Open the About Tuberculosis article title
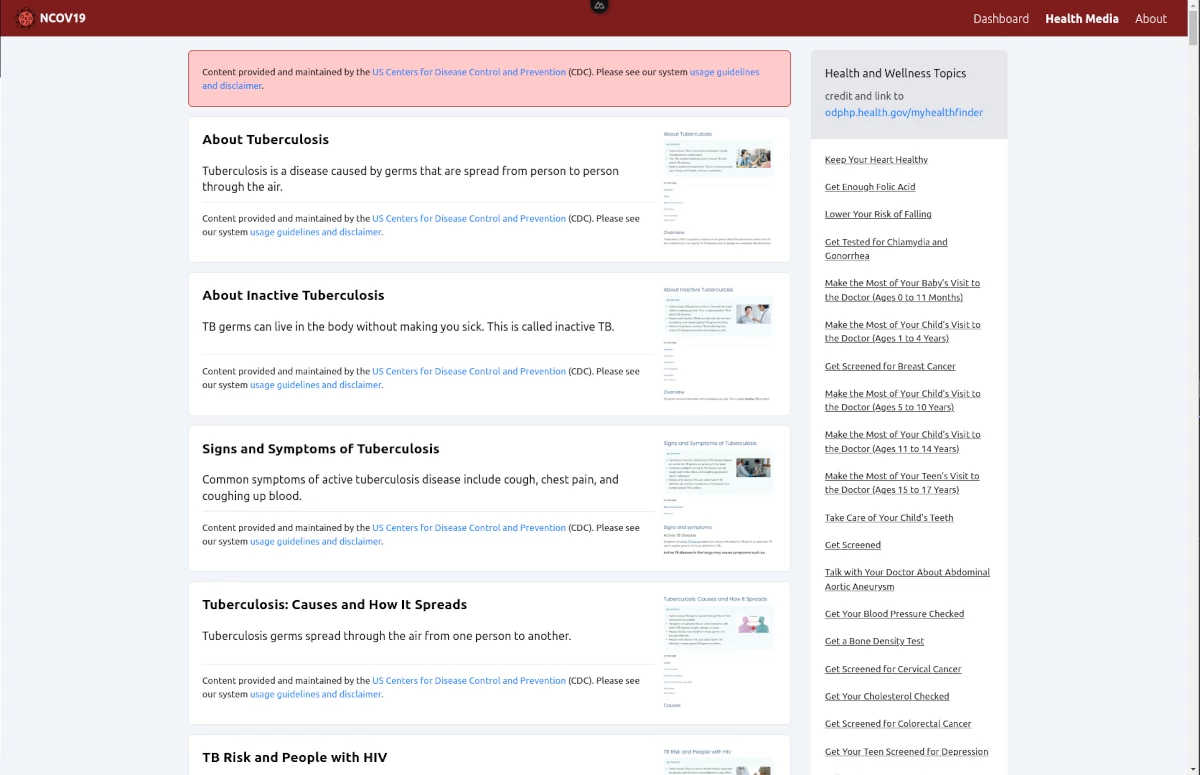 (265, 139)
